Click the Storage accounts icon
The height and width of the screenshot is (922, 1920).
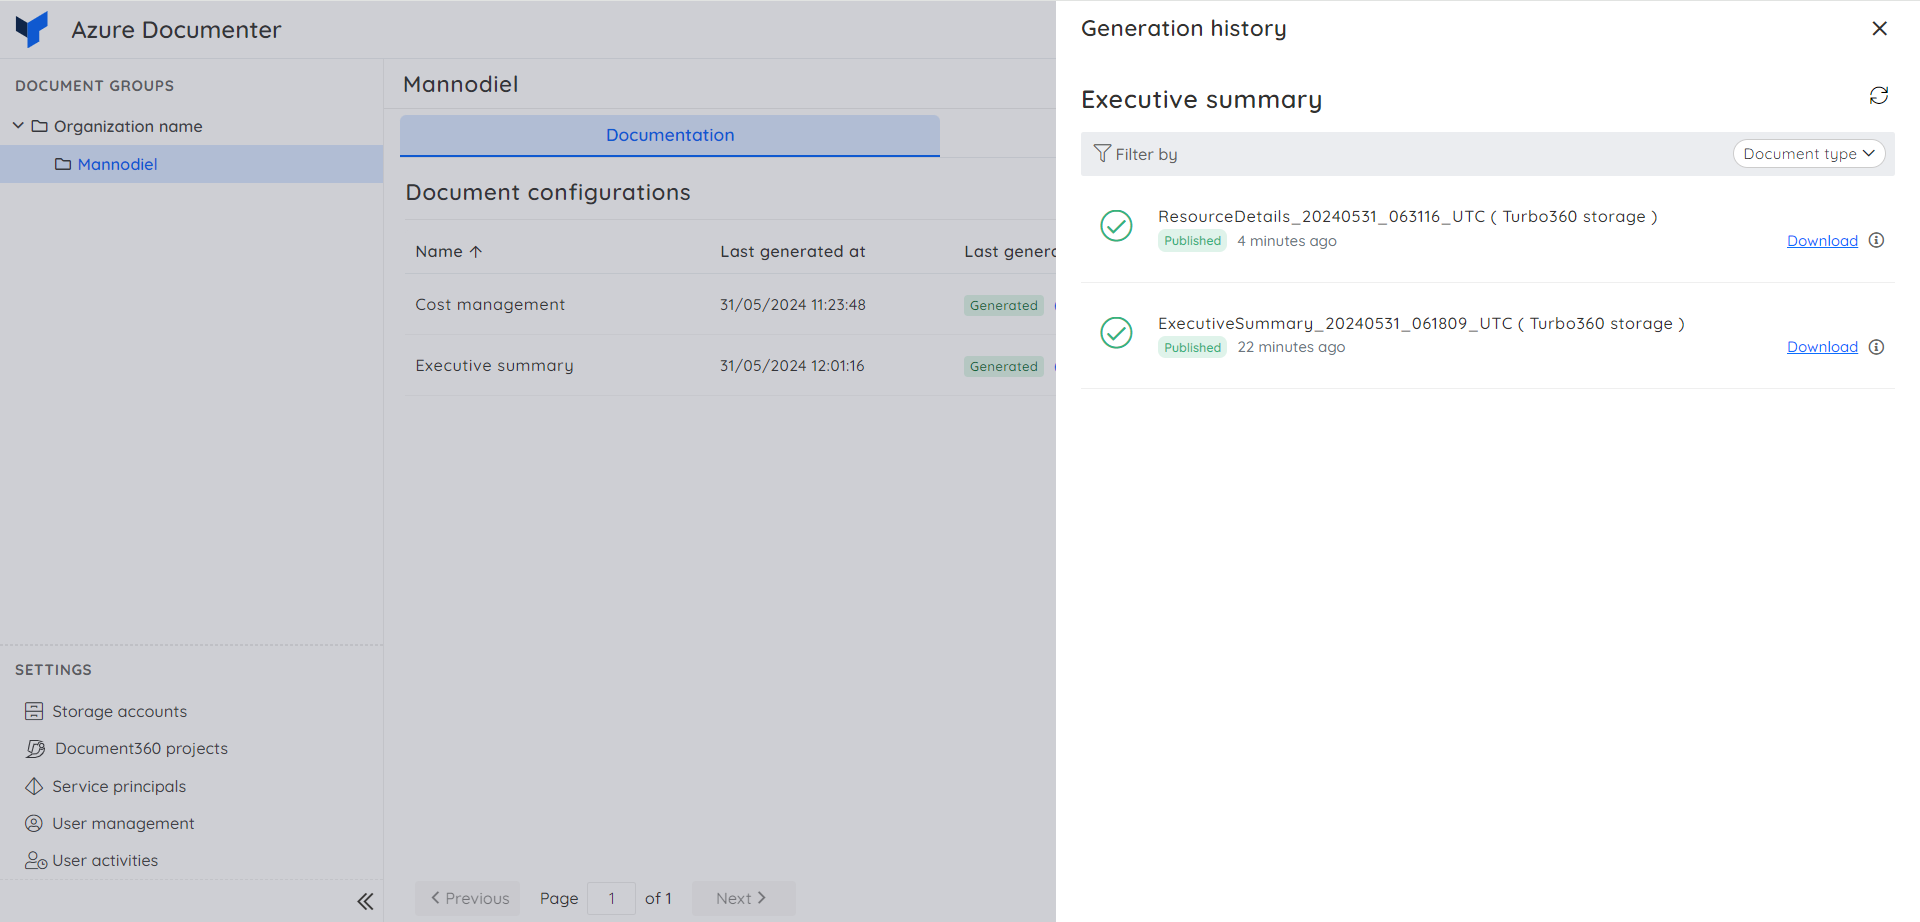[34, 711]
